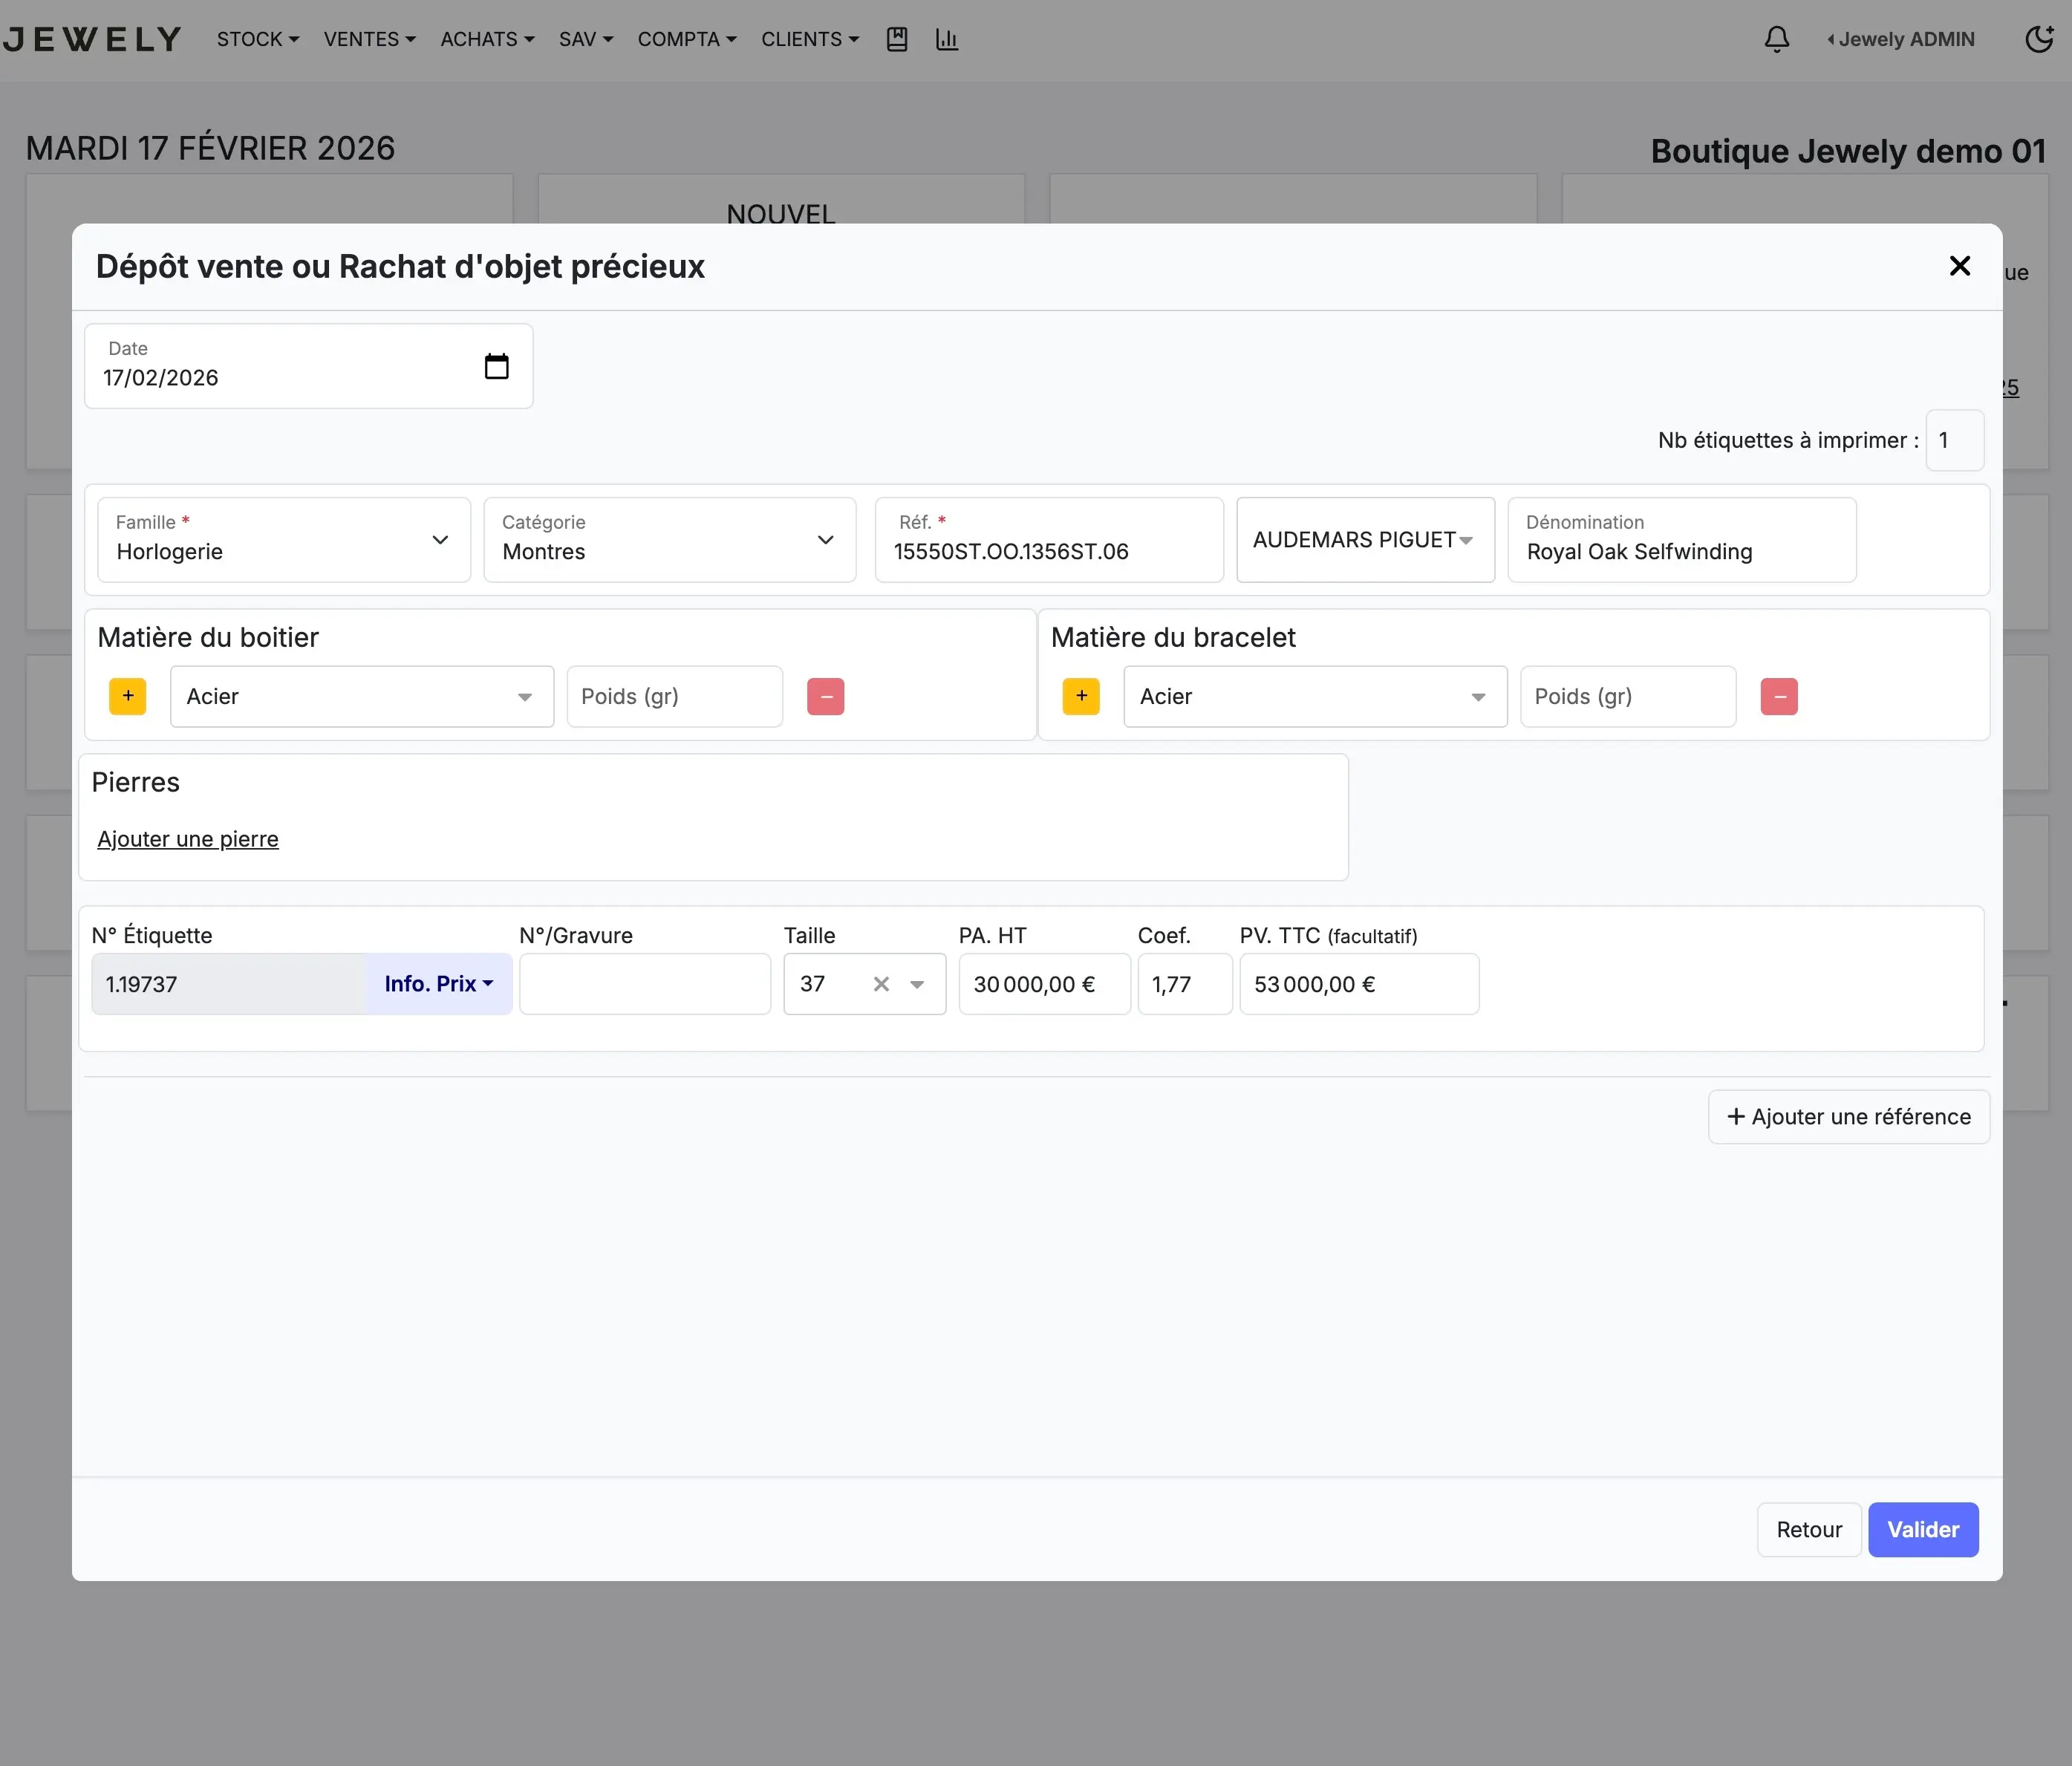Viewport: 2072px width, 1766px height.
Task: Open the statistics bar chart icon
Action: tap(946, 39)
